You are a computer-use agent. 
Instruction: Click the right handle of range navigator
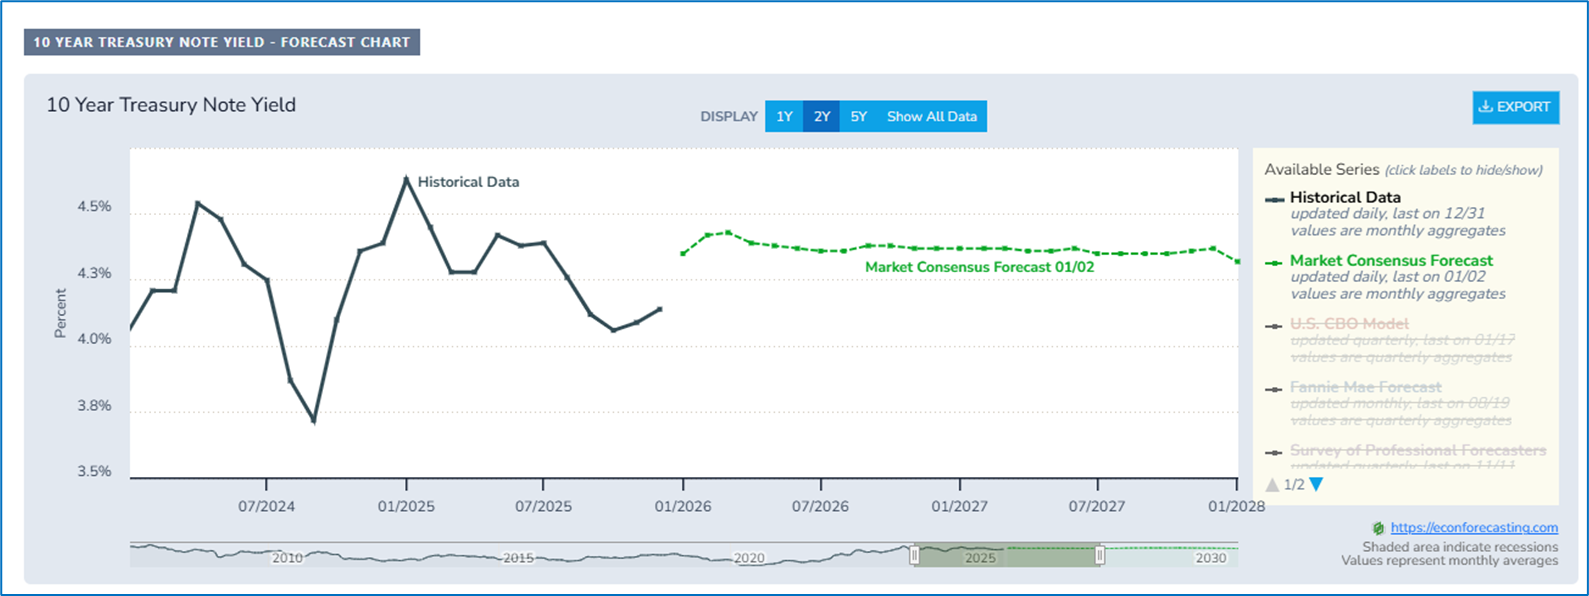(1100, 555)
